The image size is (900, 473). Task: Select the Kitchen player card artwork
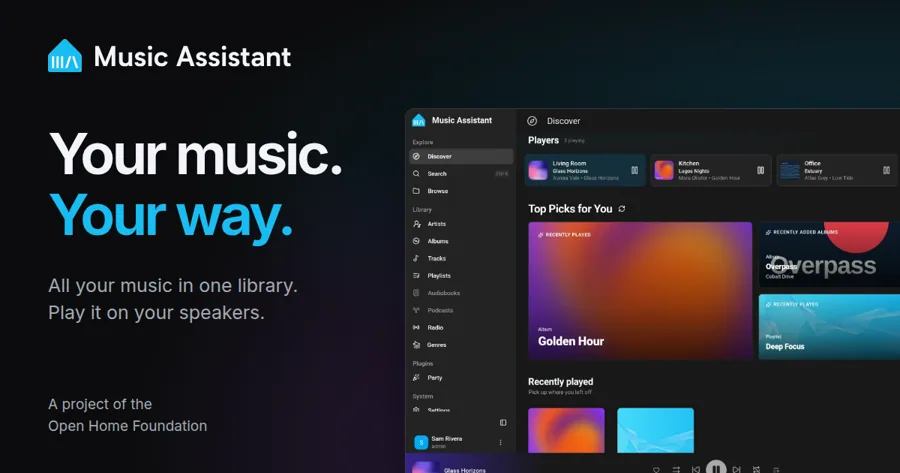coord(664,170)
